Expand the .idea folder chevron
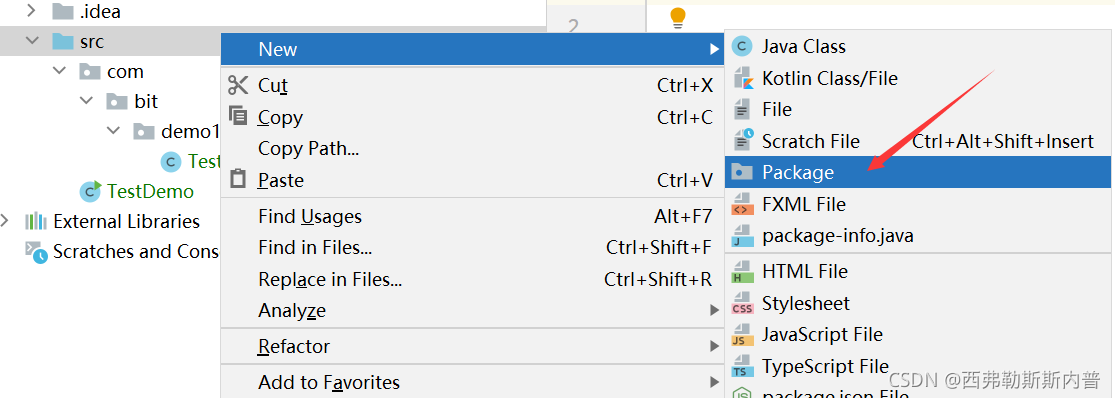This screenshot has width=1115, height=398. point(32,11)
